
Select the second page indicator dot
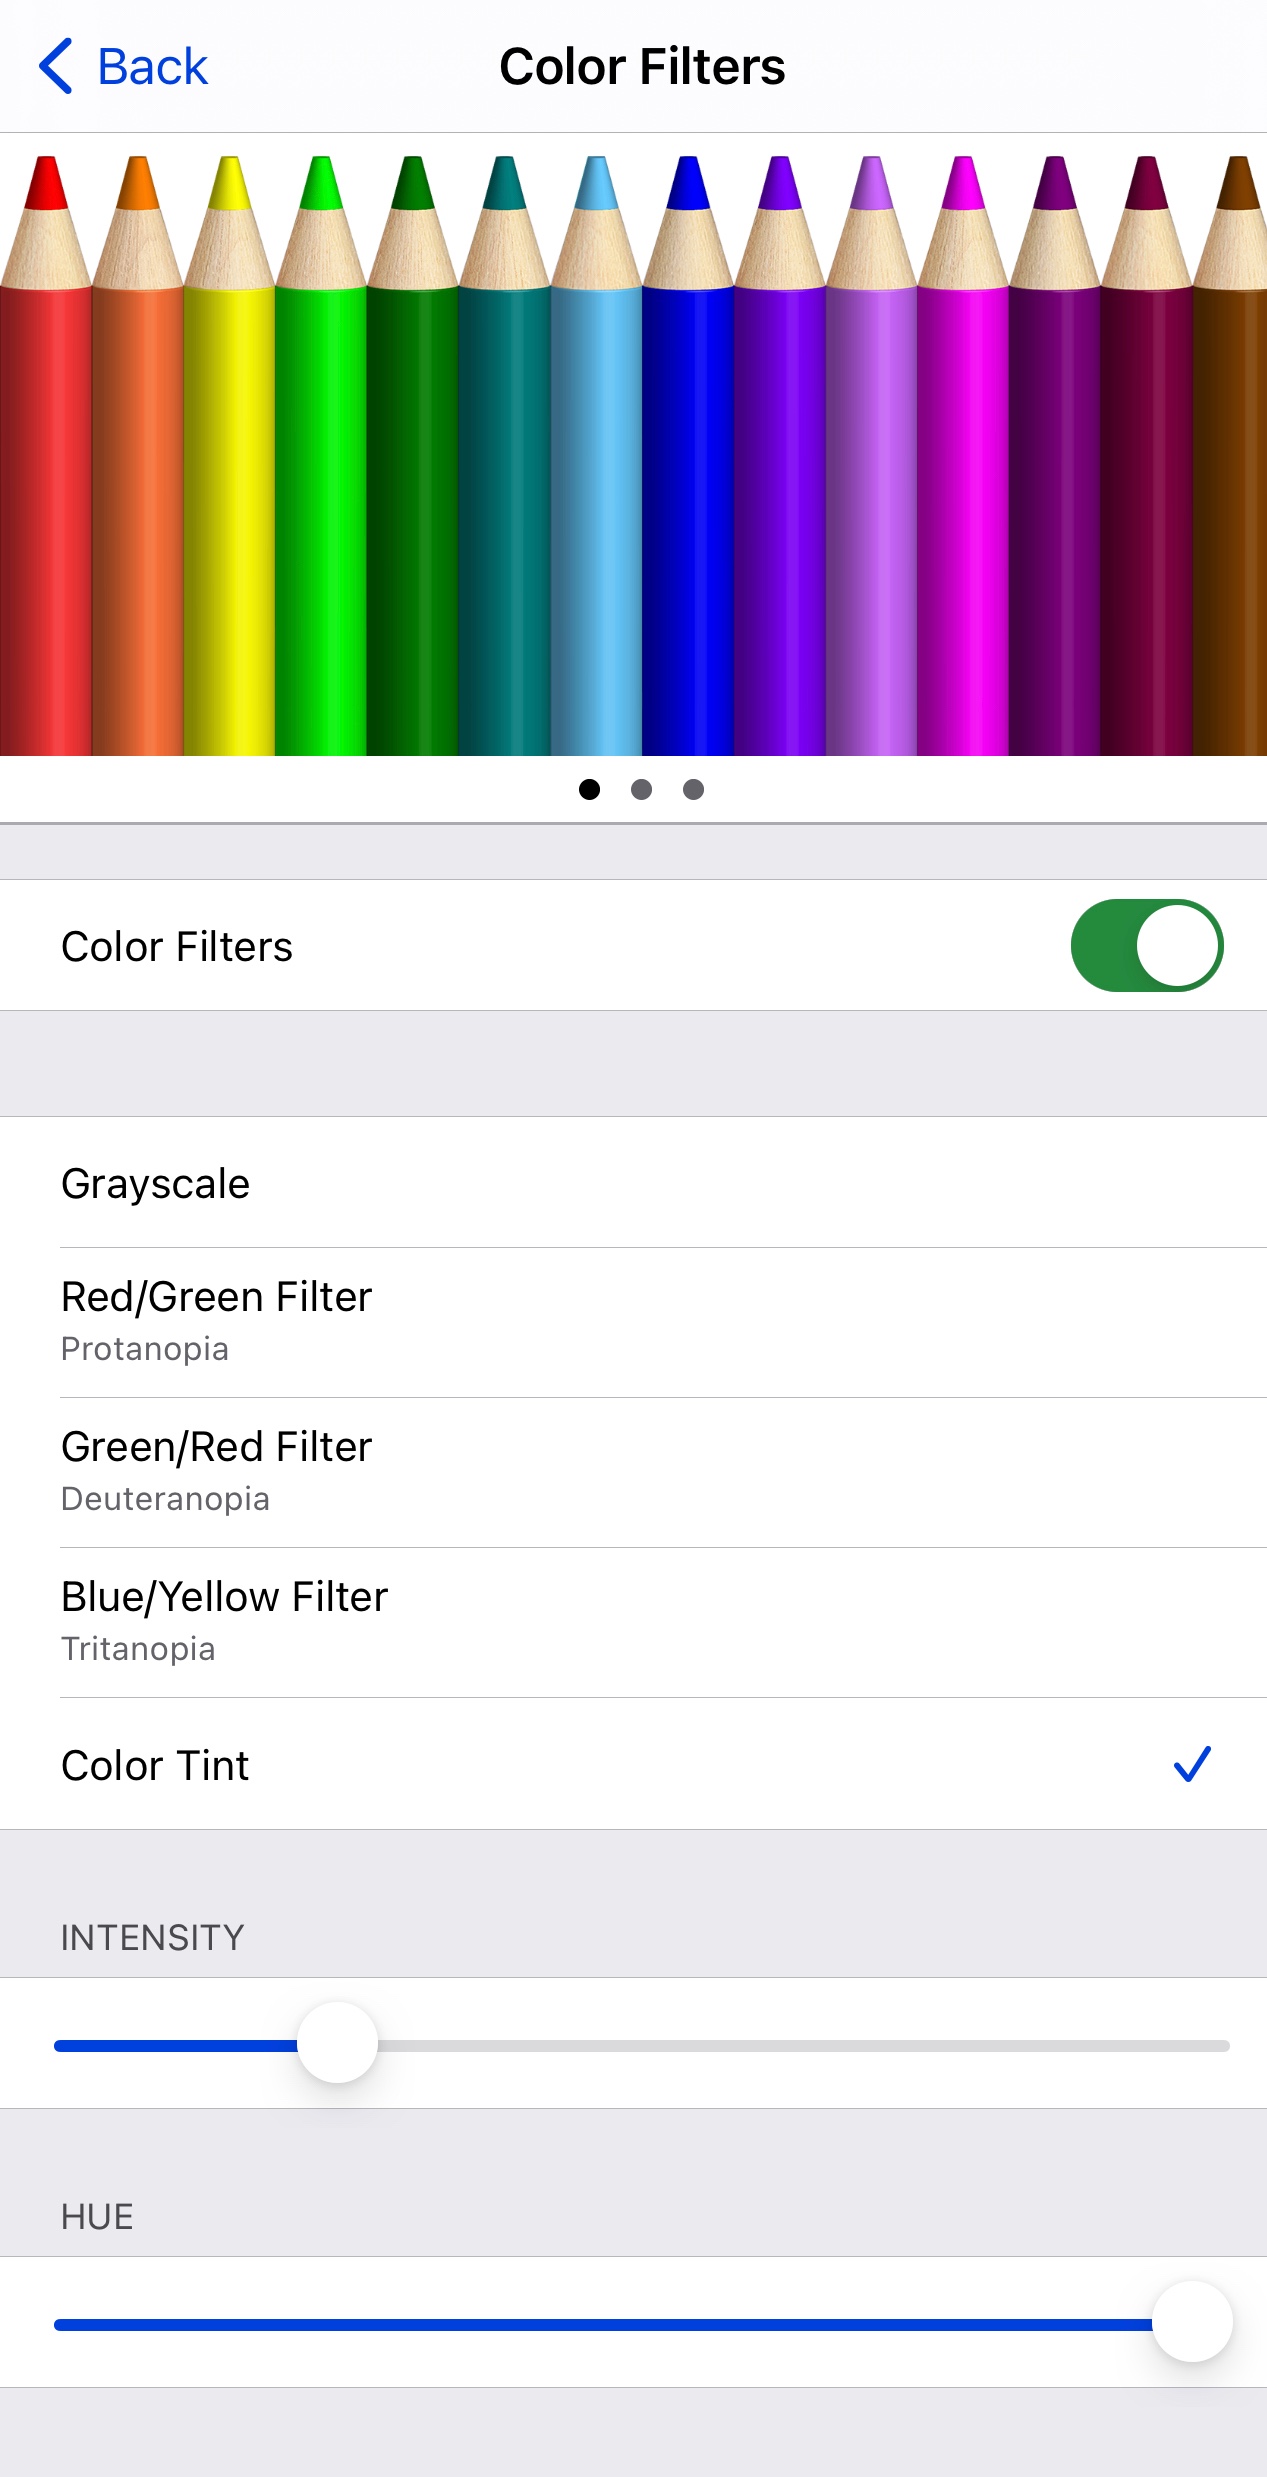coord(642,790)
